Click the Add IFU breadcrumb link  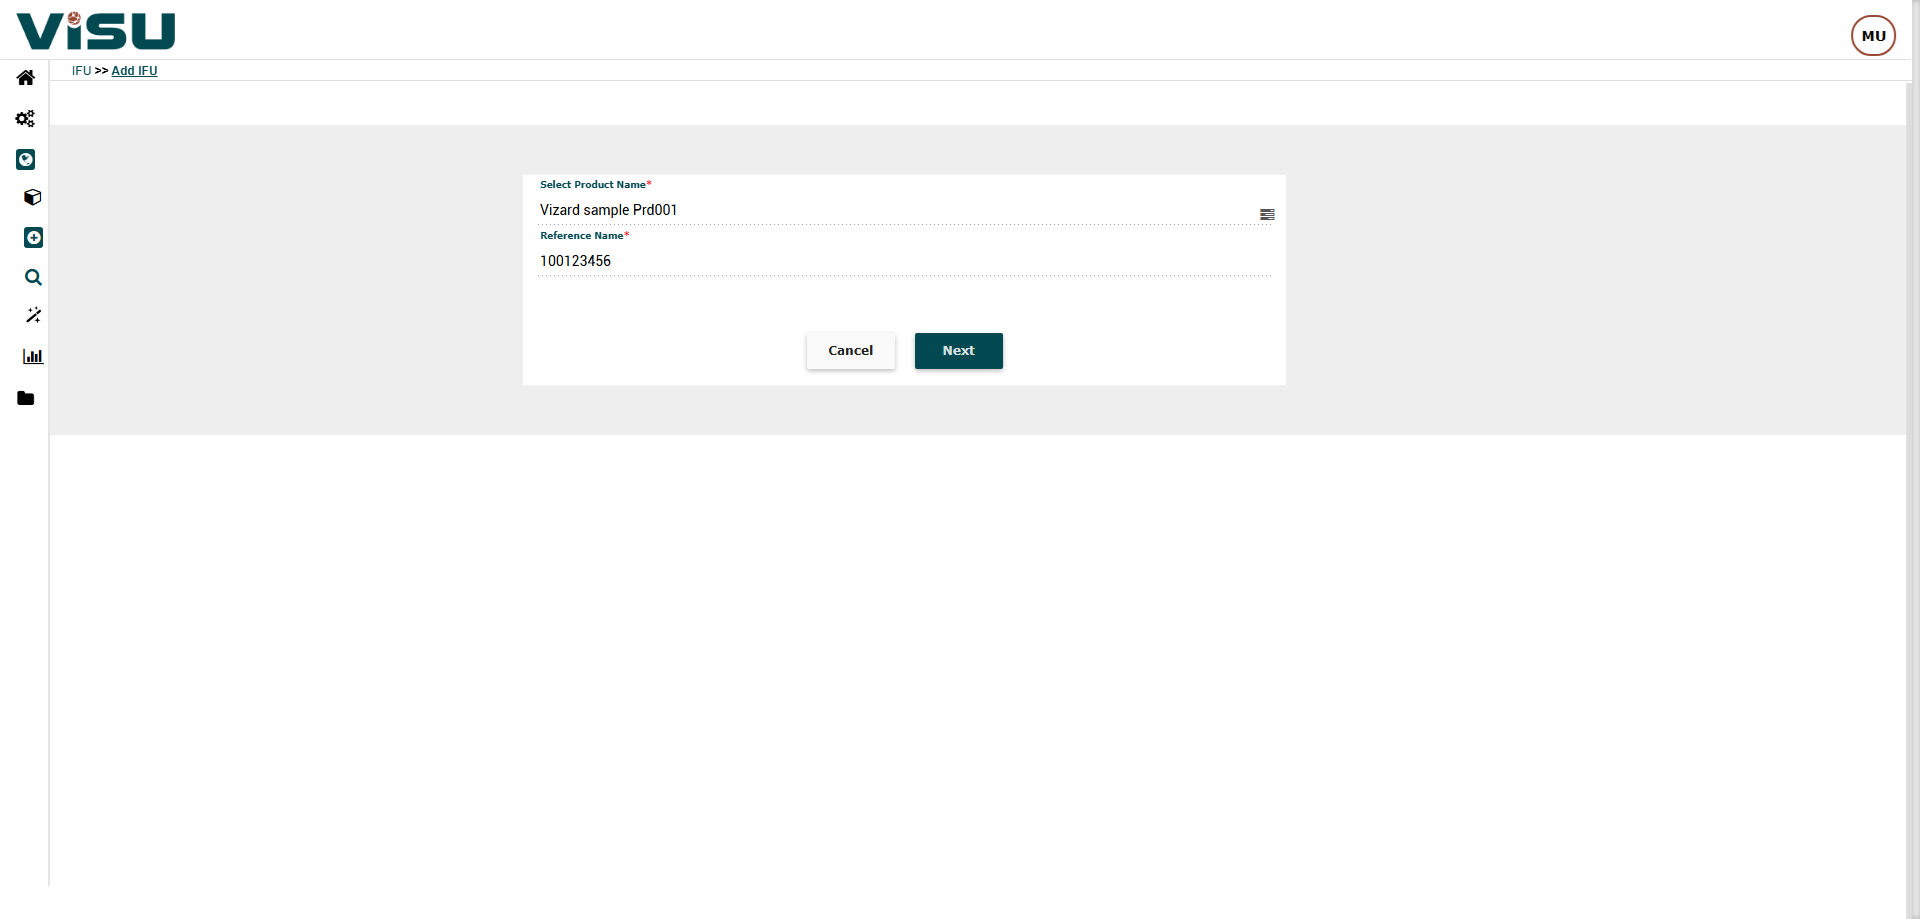[x=134, y=71]
